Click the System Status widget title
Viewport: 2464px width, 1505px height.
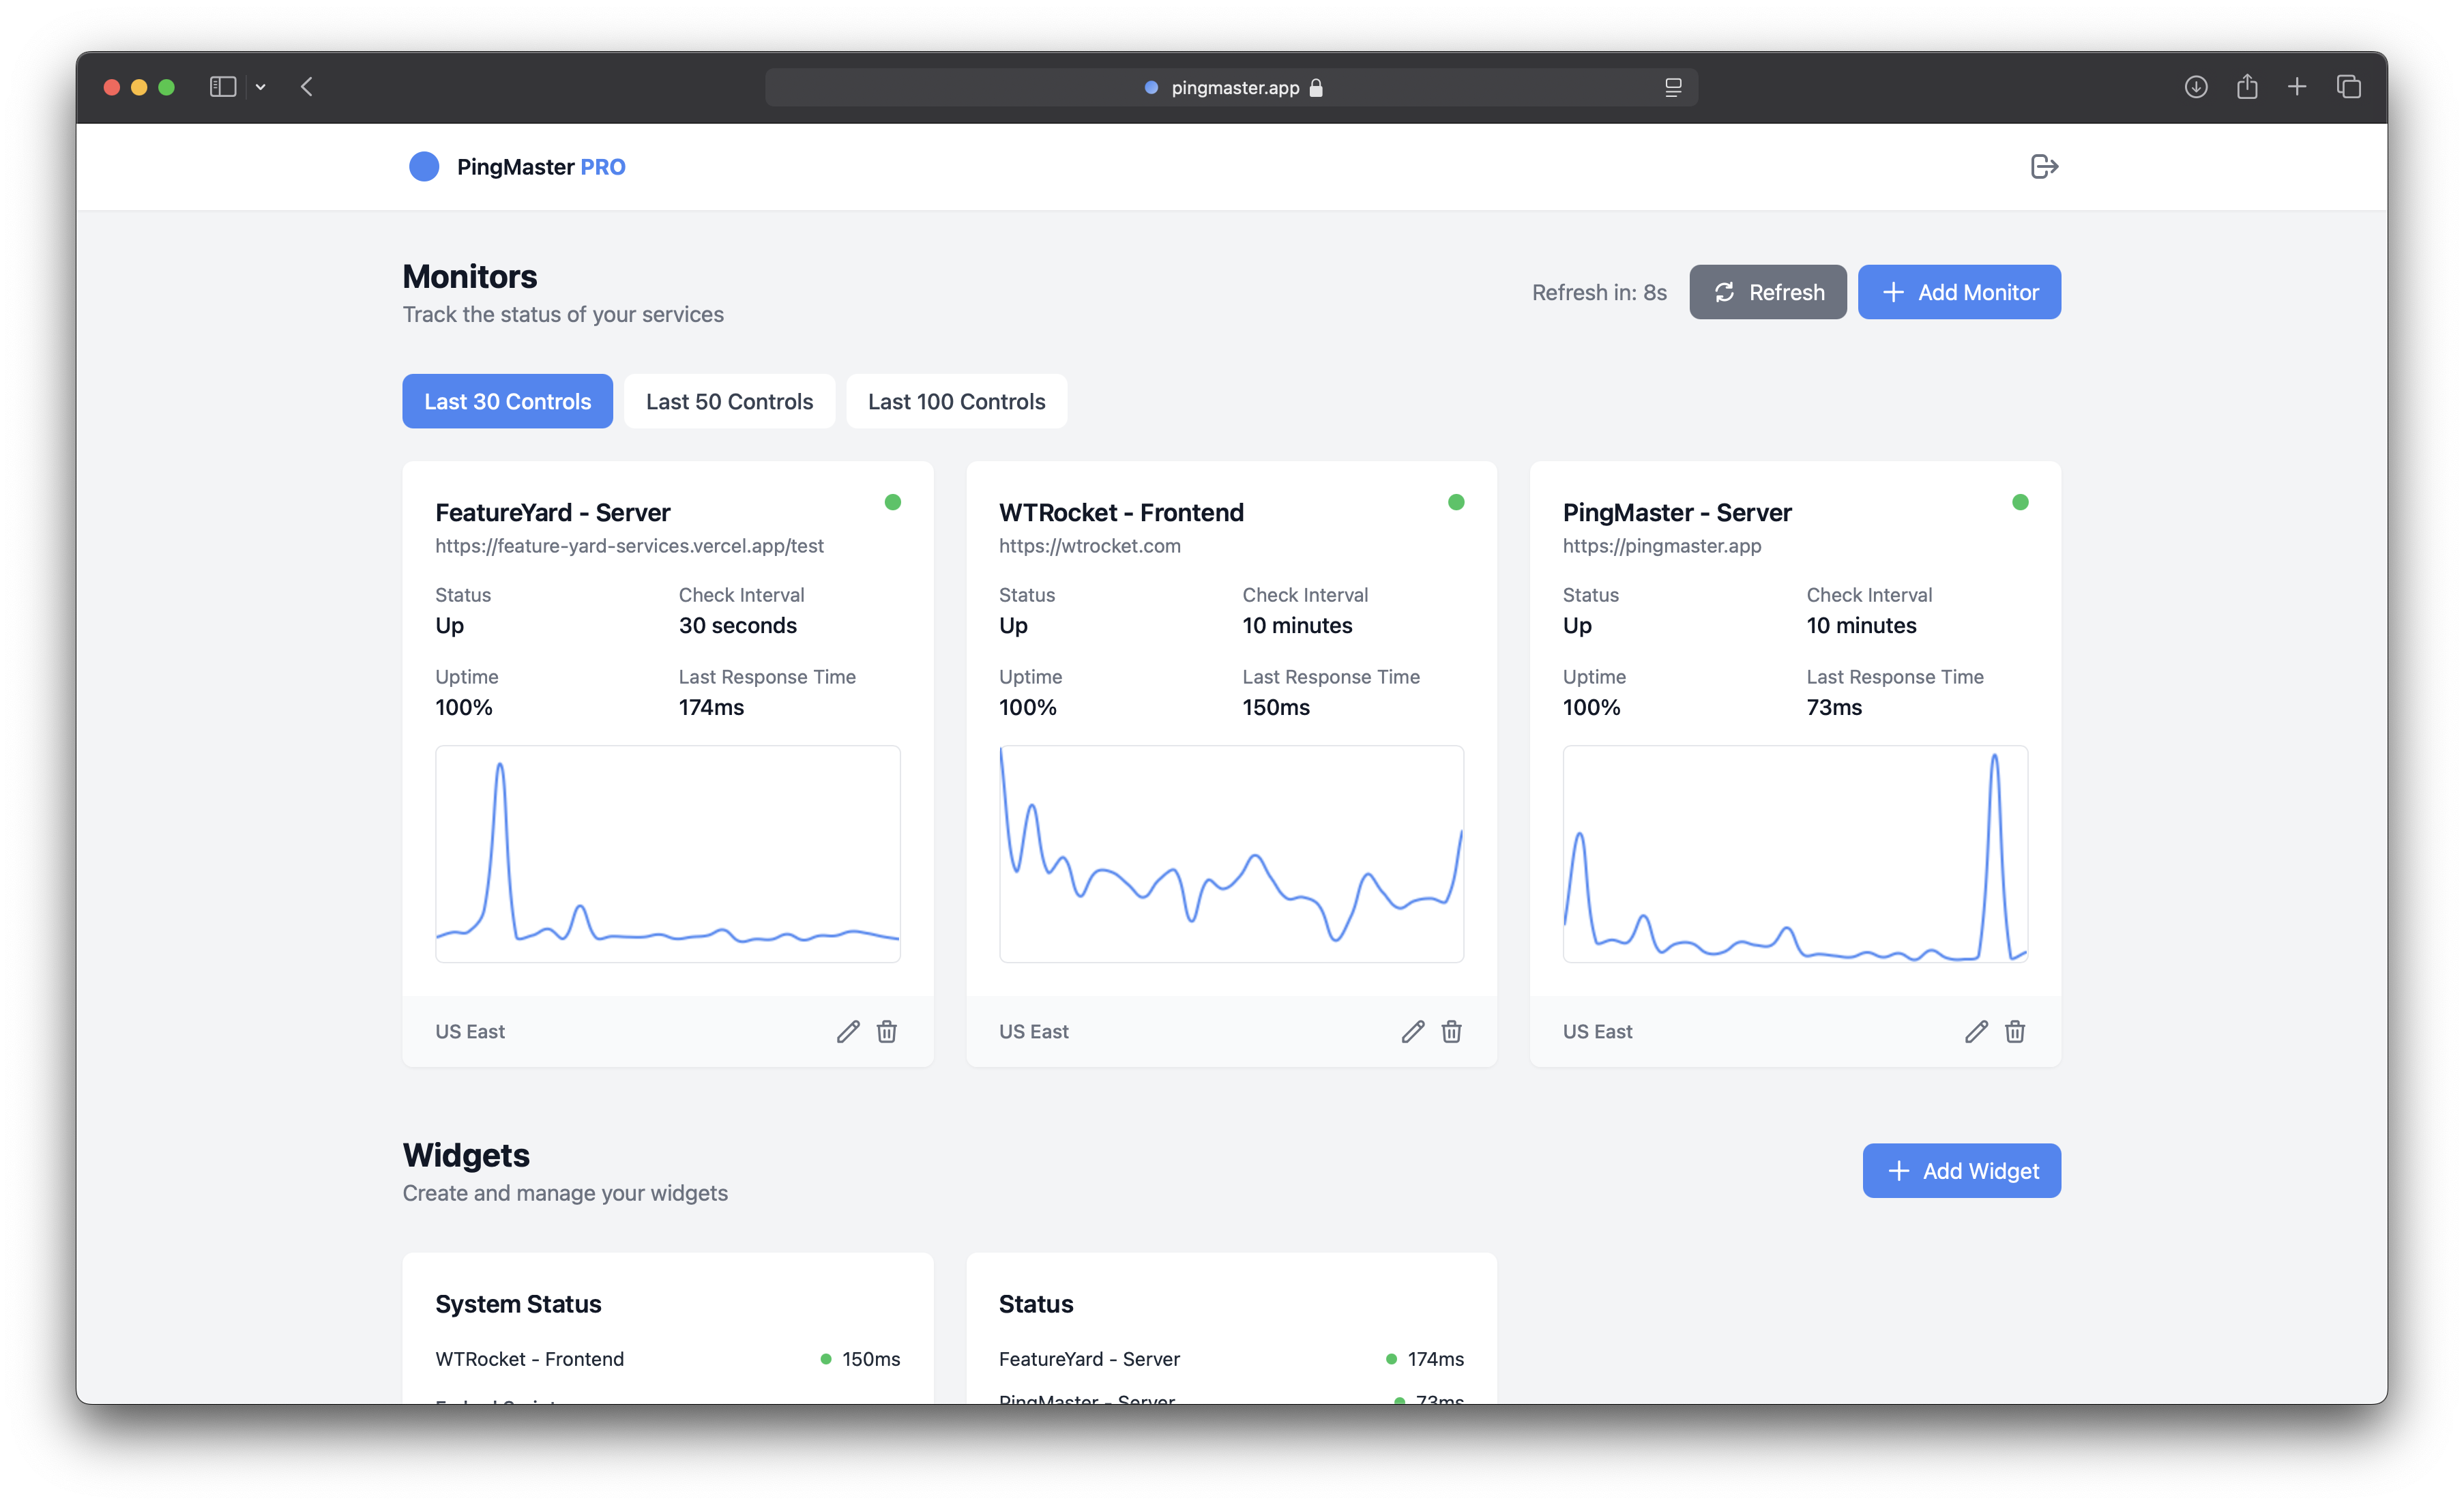pyautogui.click(x=518, y=1303)
